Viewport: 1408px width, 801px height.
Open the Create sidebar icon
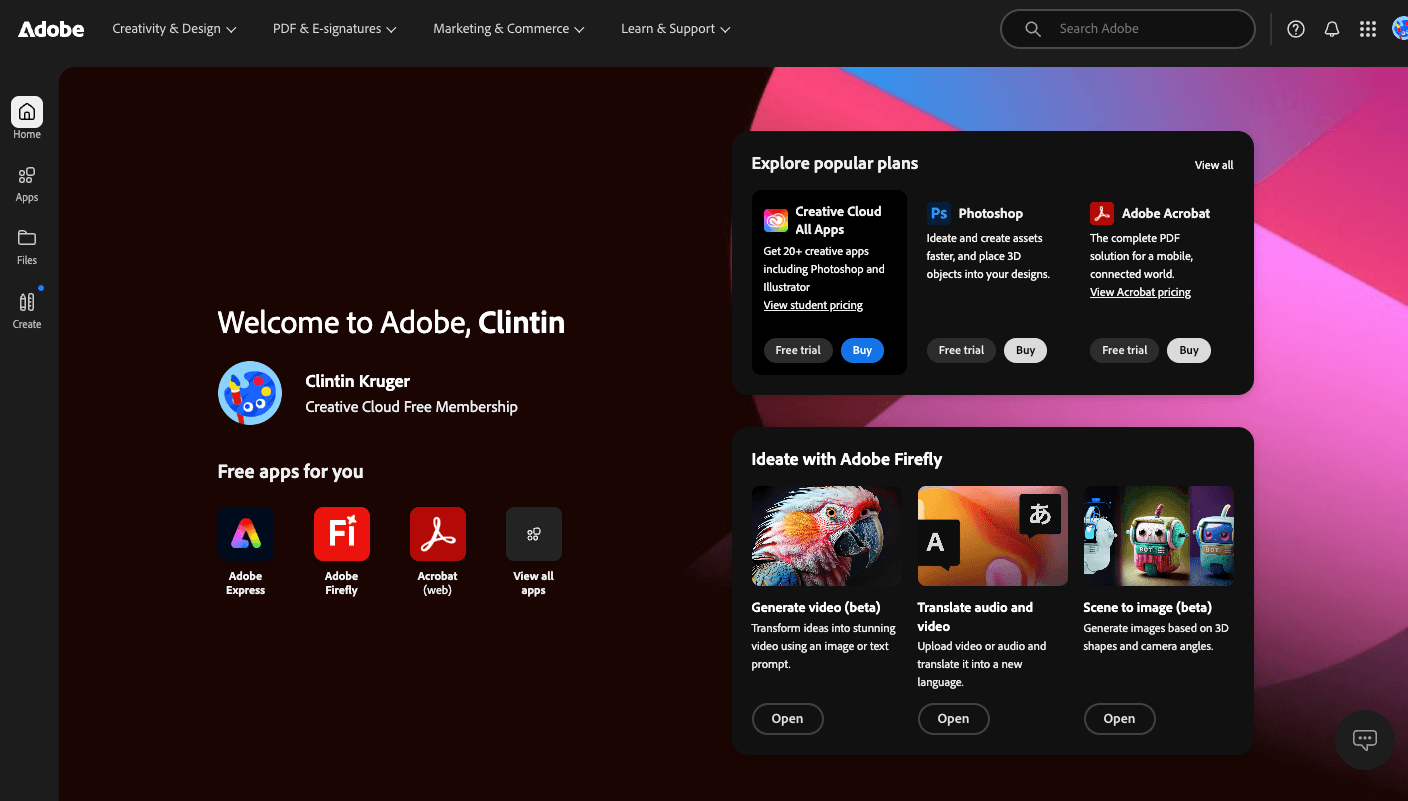[27, 302]
